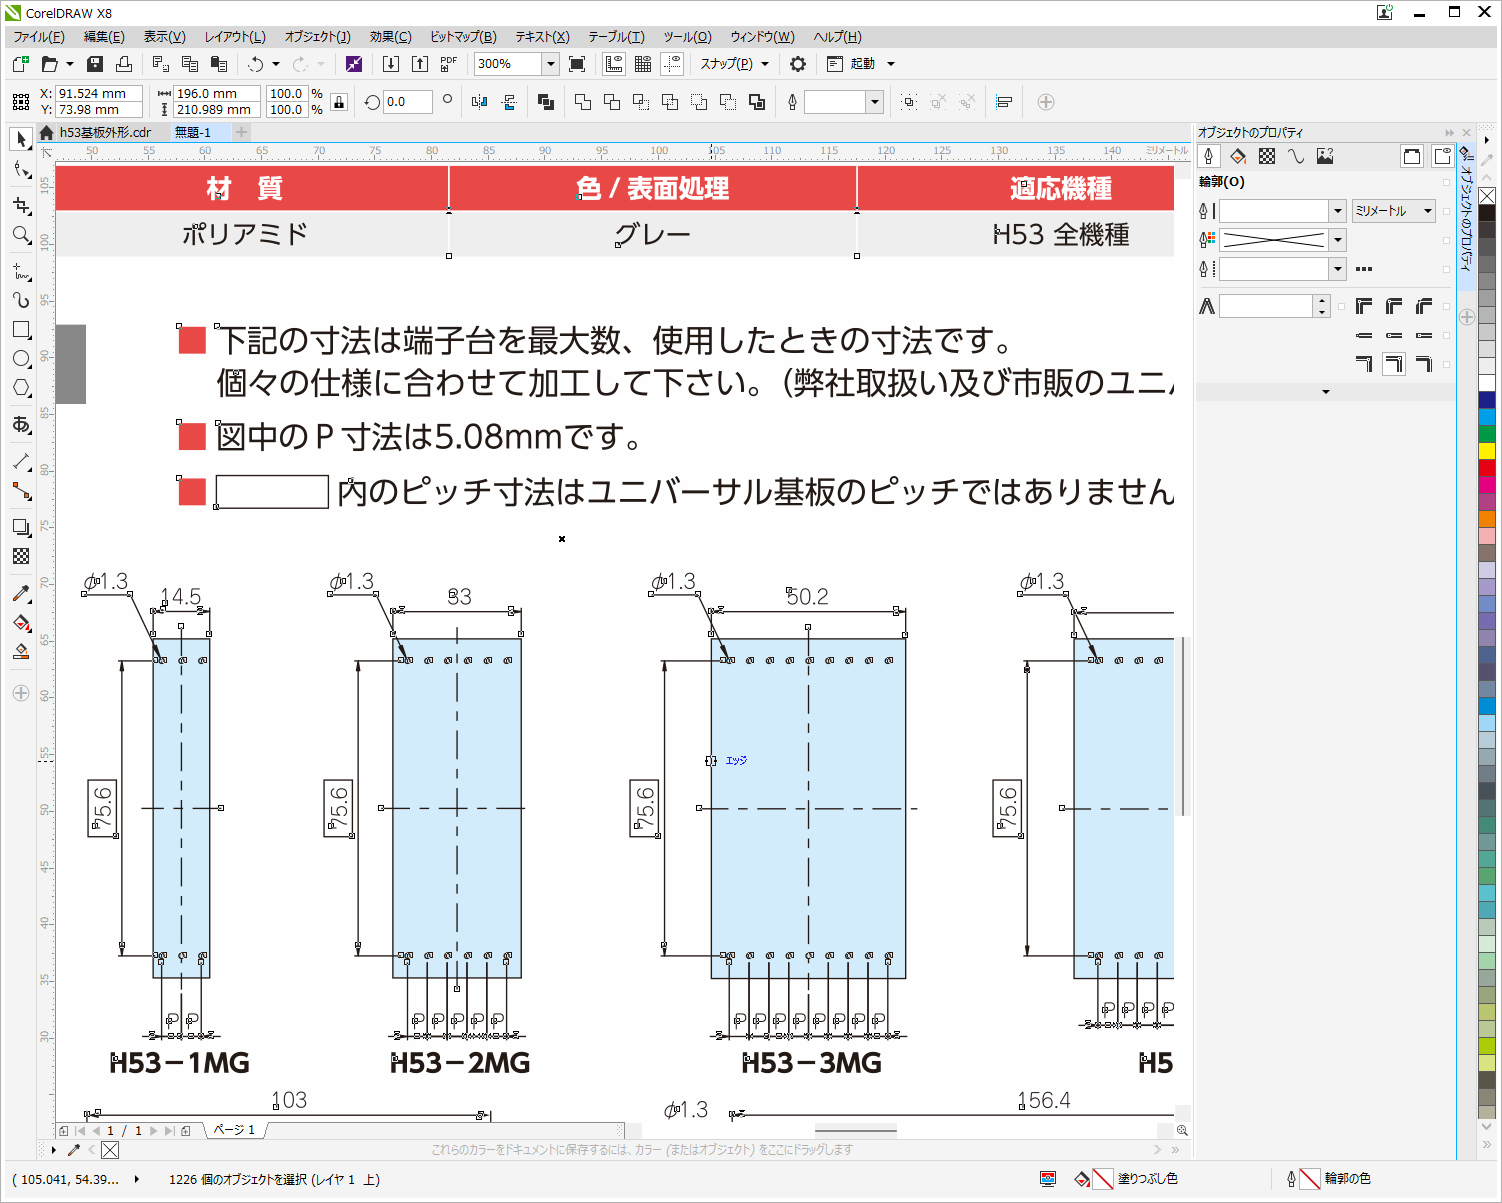Screen dimensions: 1502x1203
Task: Switch to the 無題-1 document tab
Action: [x=193, y=132]
